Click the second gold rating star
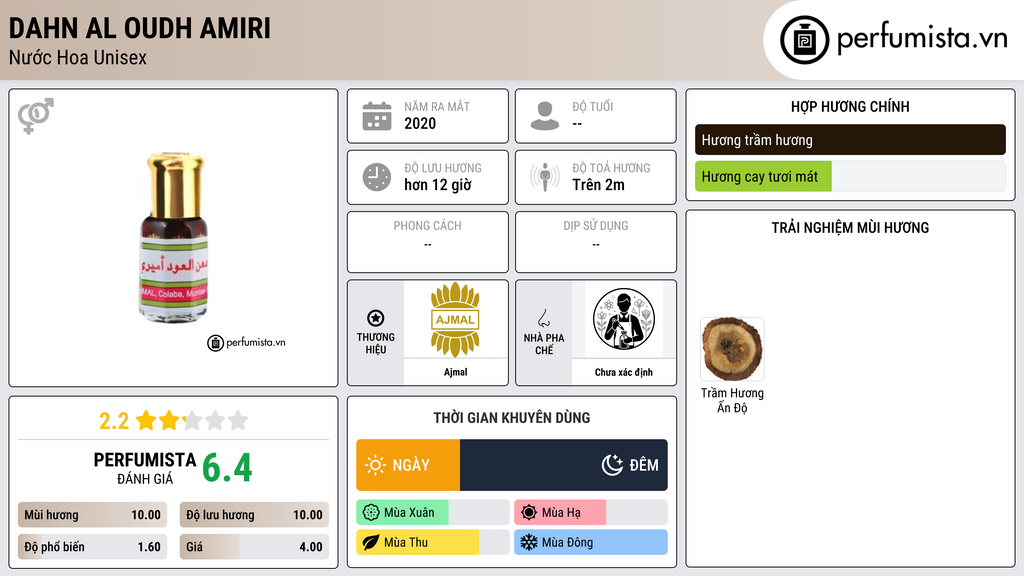 [x=169, y=420]
